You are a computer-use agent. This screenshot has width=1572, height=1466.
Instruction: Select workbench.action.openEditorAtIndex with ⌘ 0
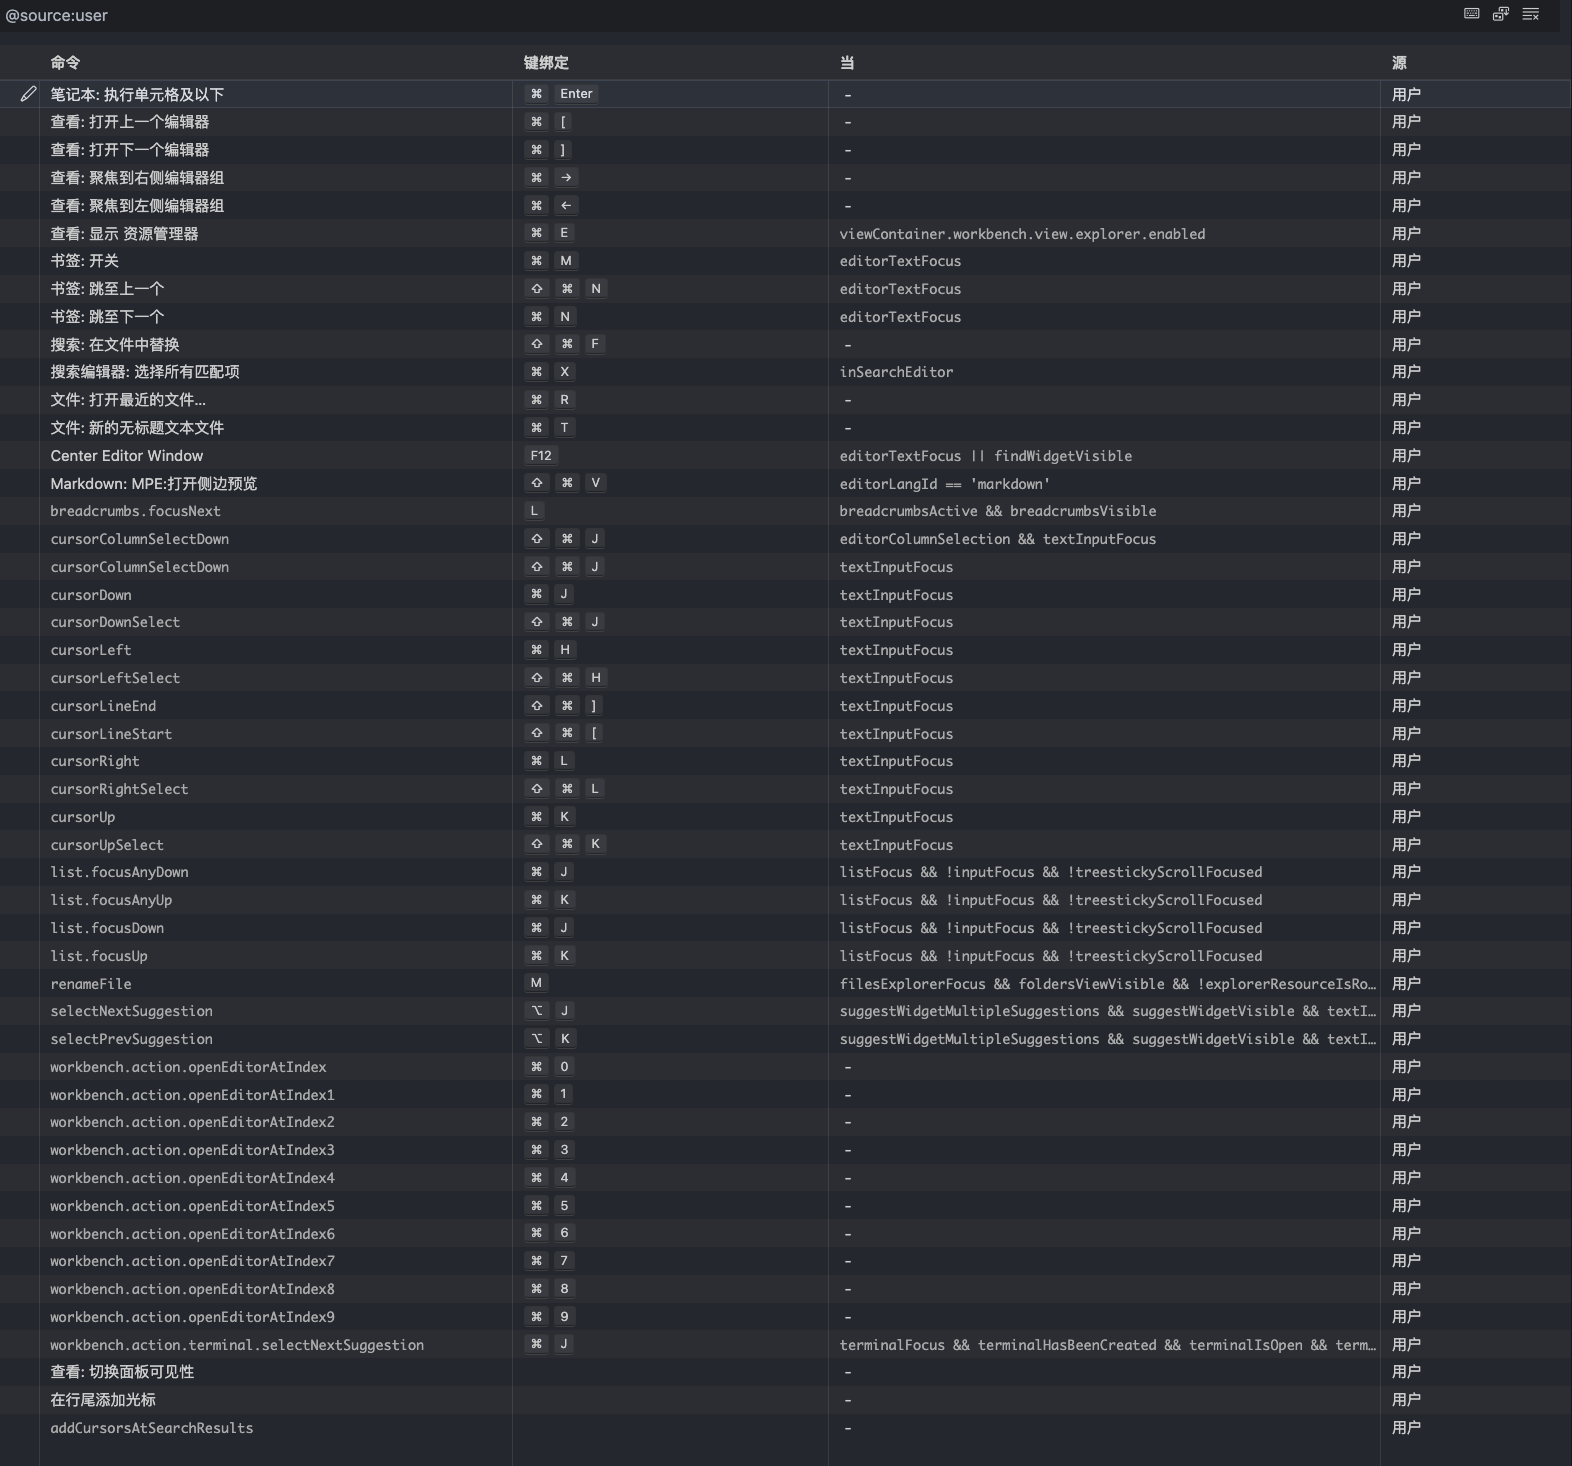(188, 1067)
